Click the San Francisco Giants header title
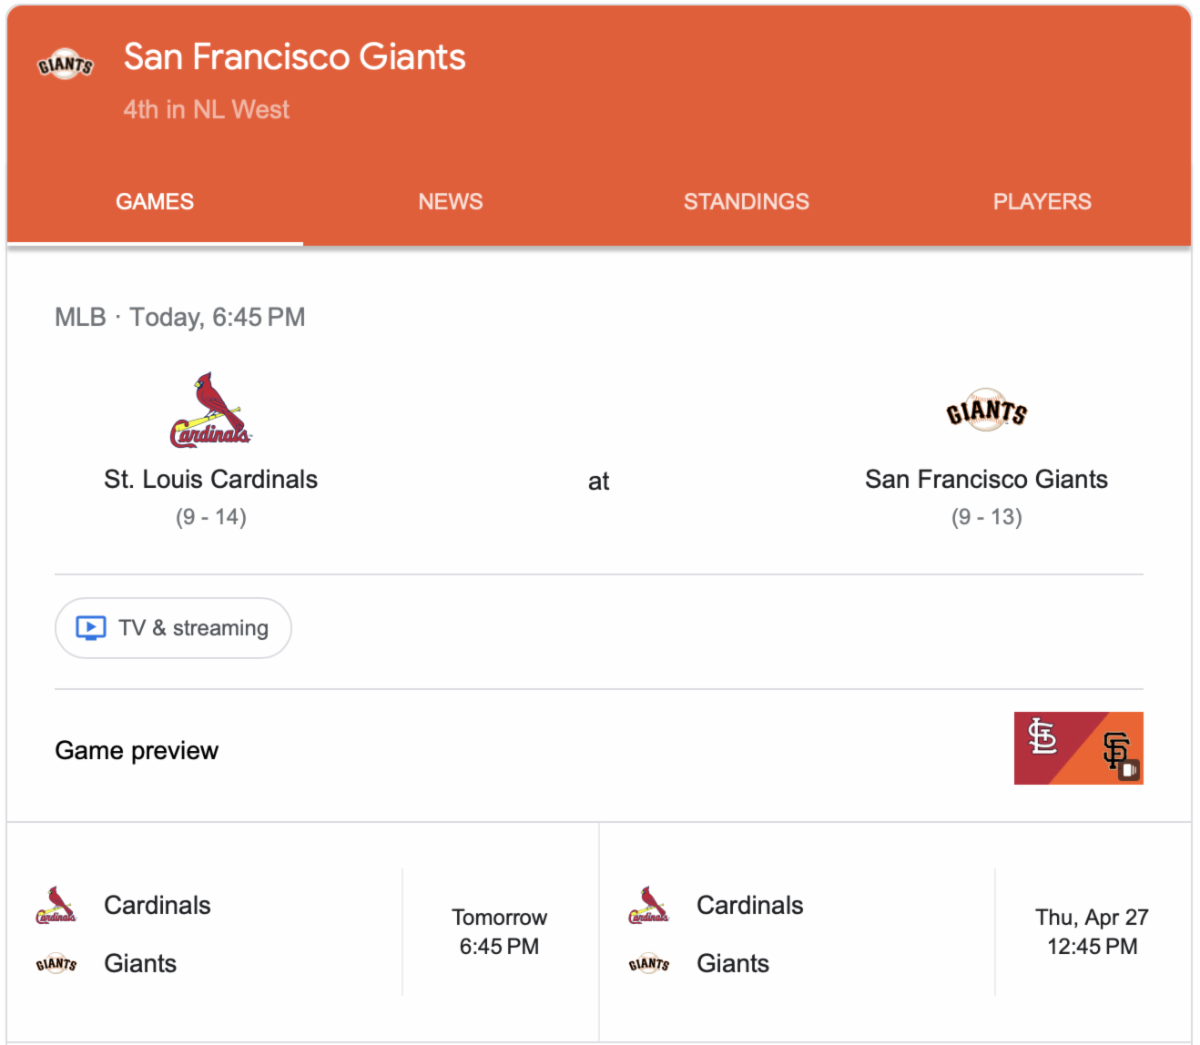The height and width of the screenshot is (1045, 1200). pyautogui.click(x=295, y=57)
